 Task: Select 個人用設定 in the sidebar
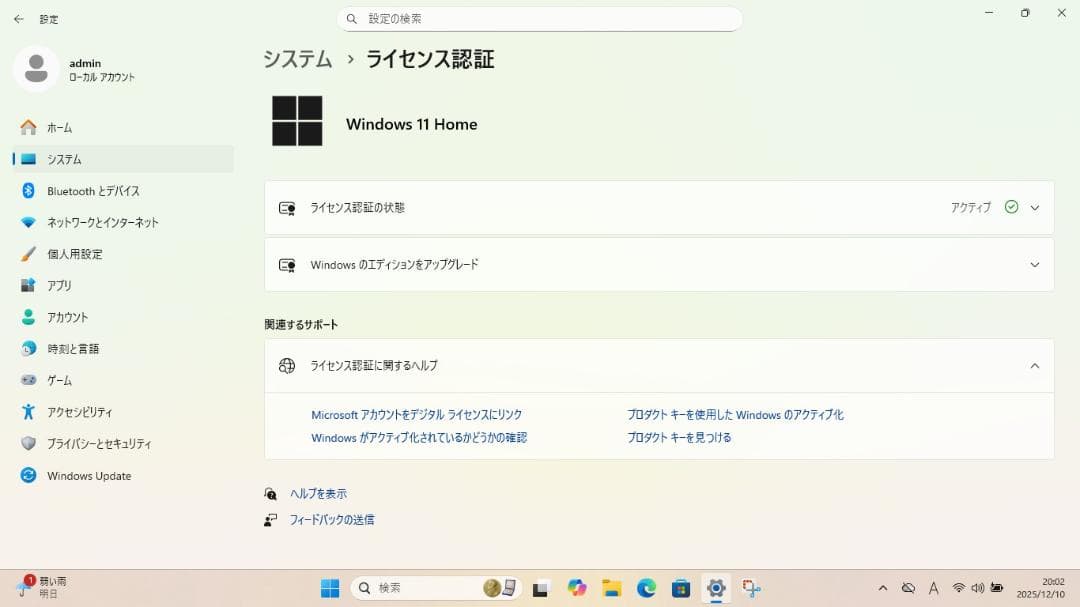click(x=78, y=254)
